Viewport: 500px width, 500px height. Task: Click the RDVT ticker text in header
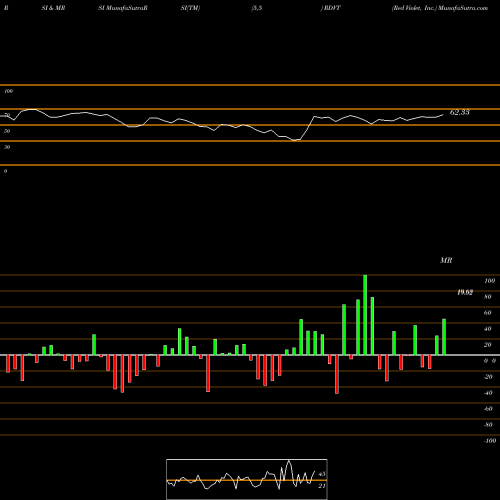coord(332,8)
